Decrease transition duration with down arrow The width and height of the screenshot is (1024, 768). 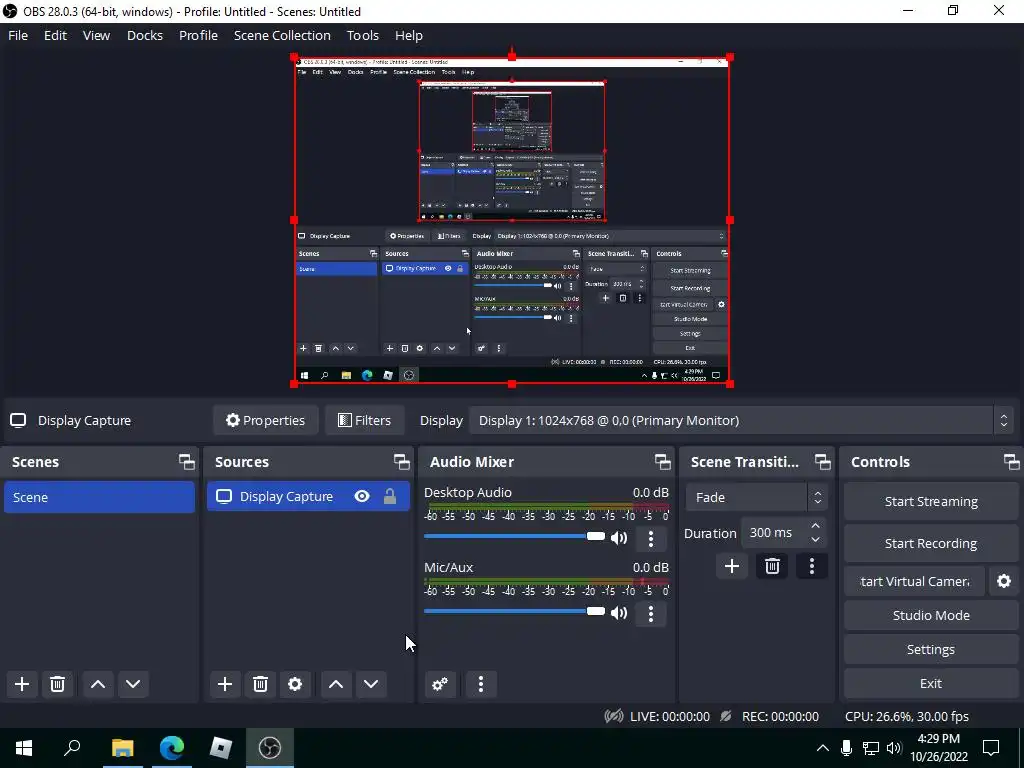816,540
